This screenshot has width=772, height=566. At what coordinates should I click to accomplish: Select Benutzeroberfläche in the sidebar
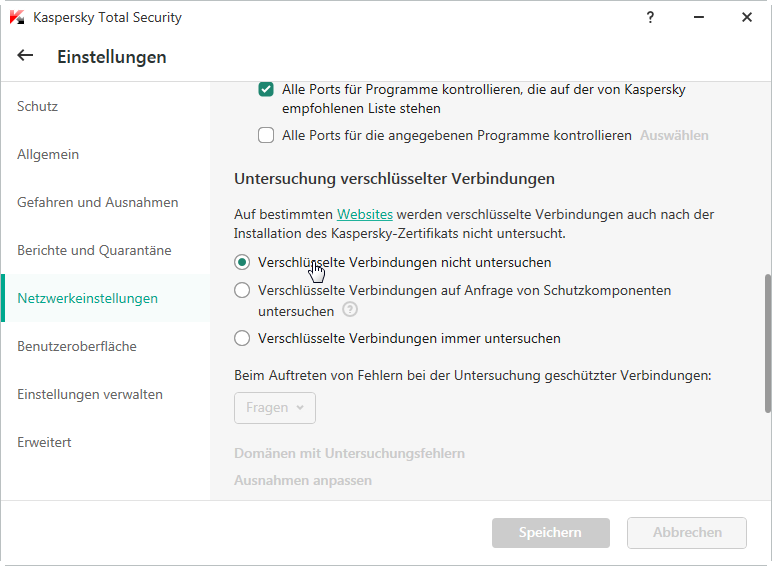tap(77, 346)
